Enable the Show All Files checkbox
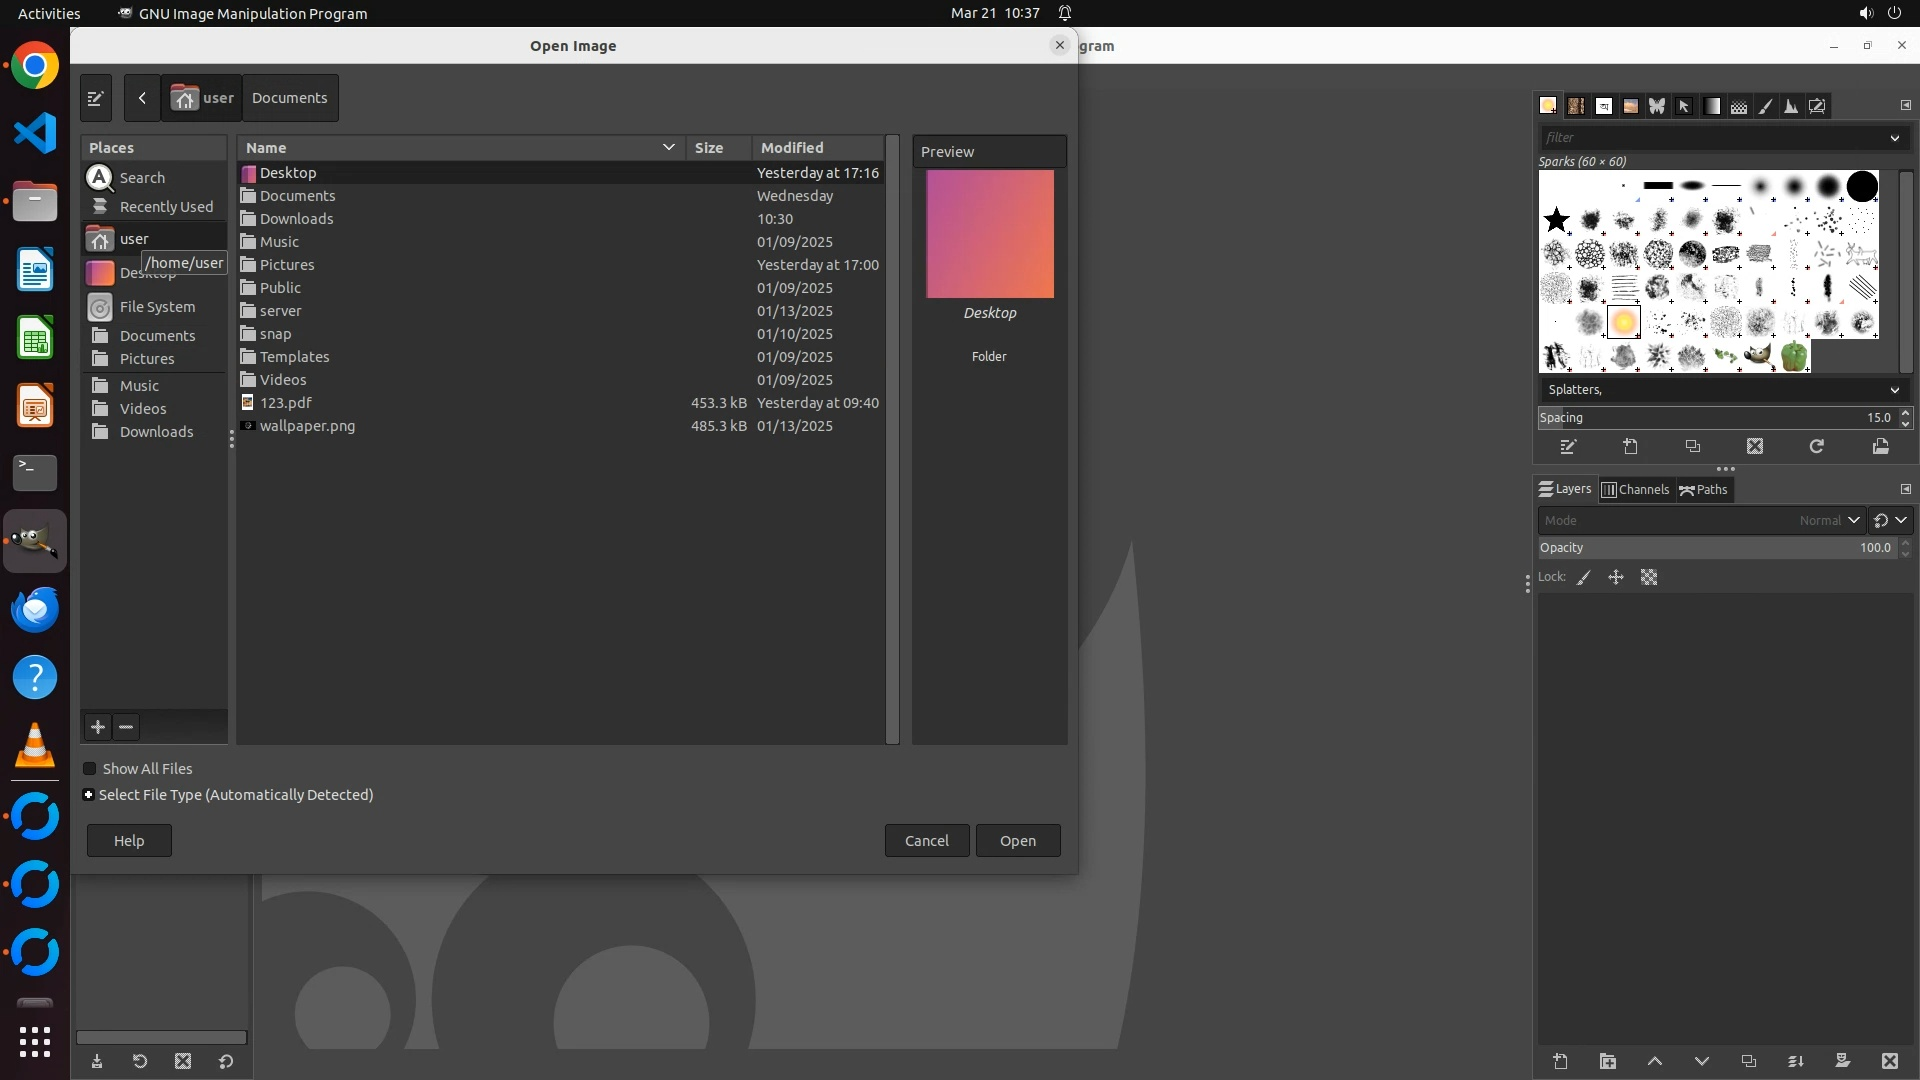 click(90, 769)
